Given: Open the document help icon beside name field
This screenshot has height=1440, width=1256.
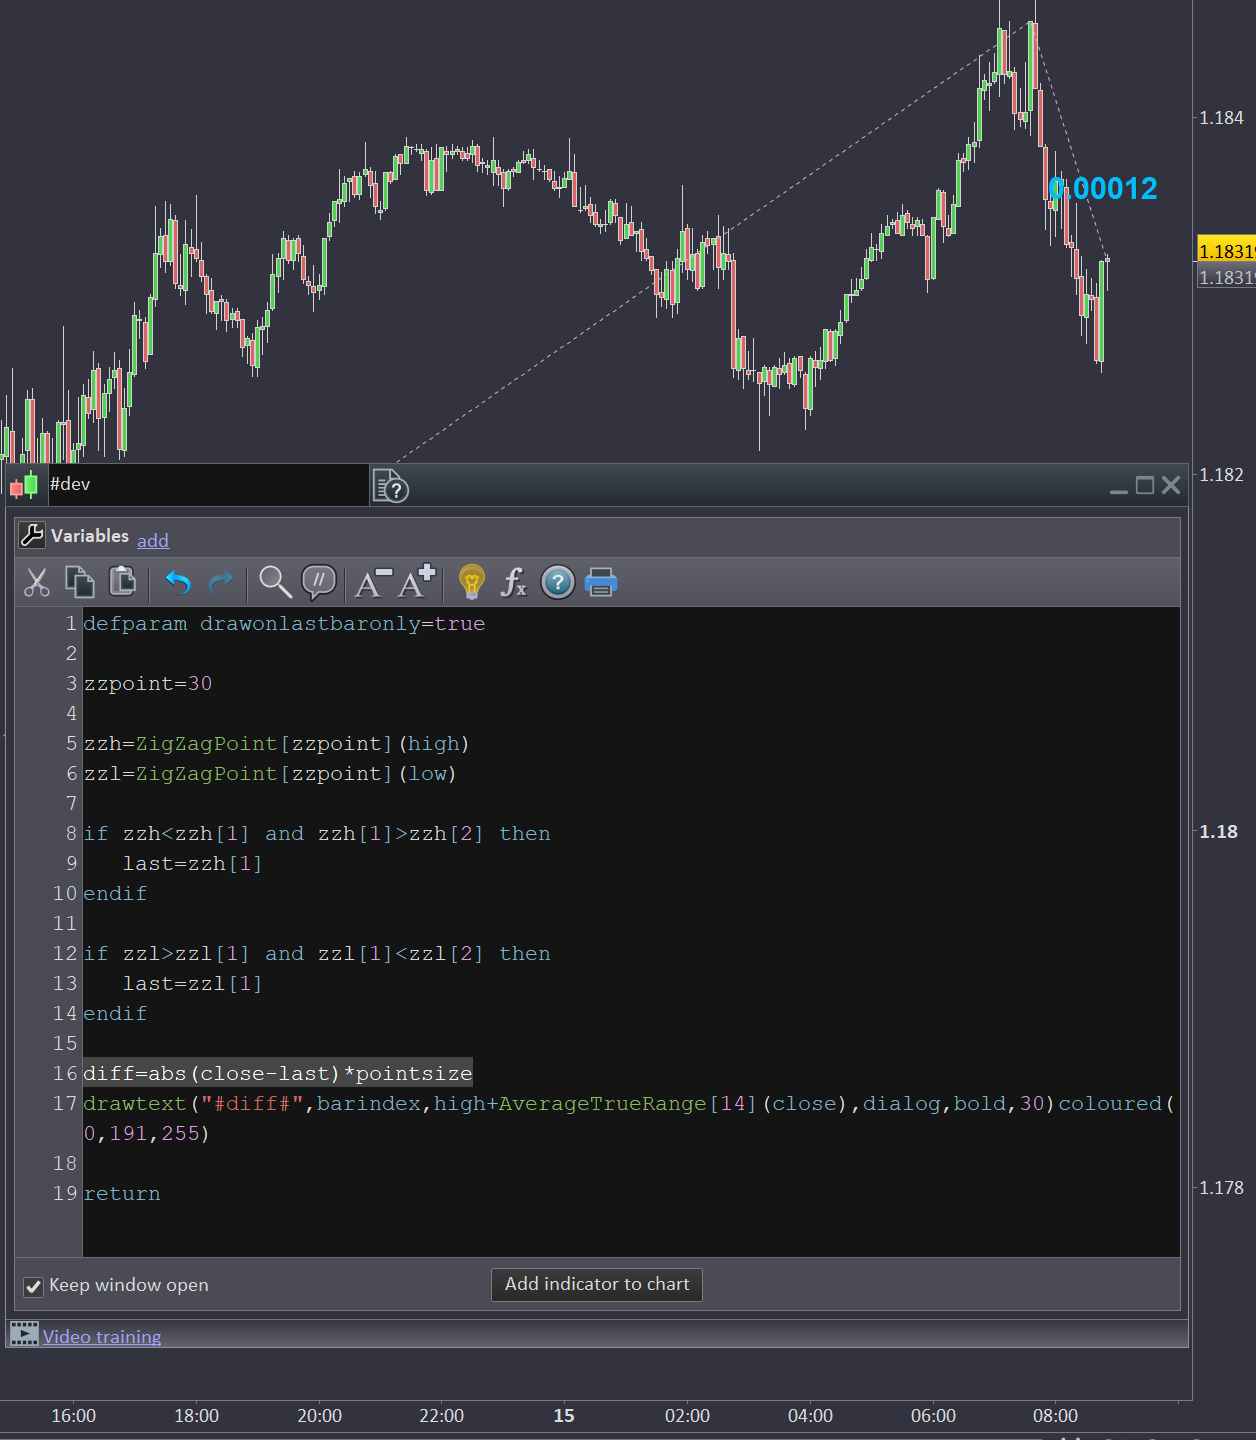Looking at the screenshot, I should [390, 487].
